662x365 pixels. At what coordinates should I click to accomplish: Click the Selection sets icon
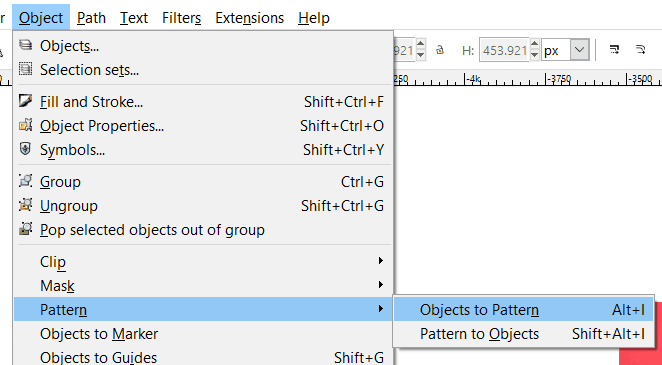[26, 69]
